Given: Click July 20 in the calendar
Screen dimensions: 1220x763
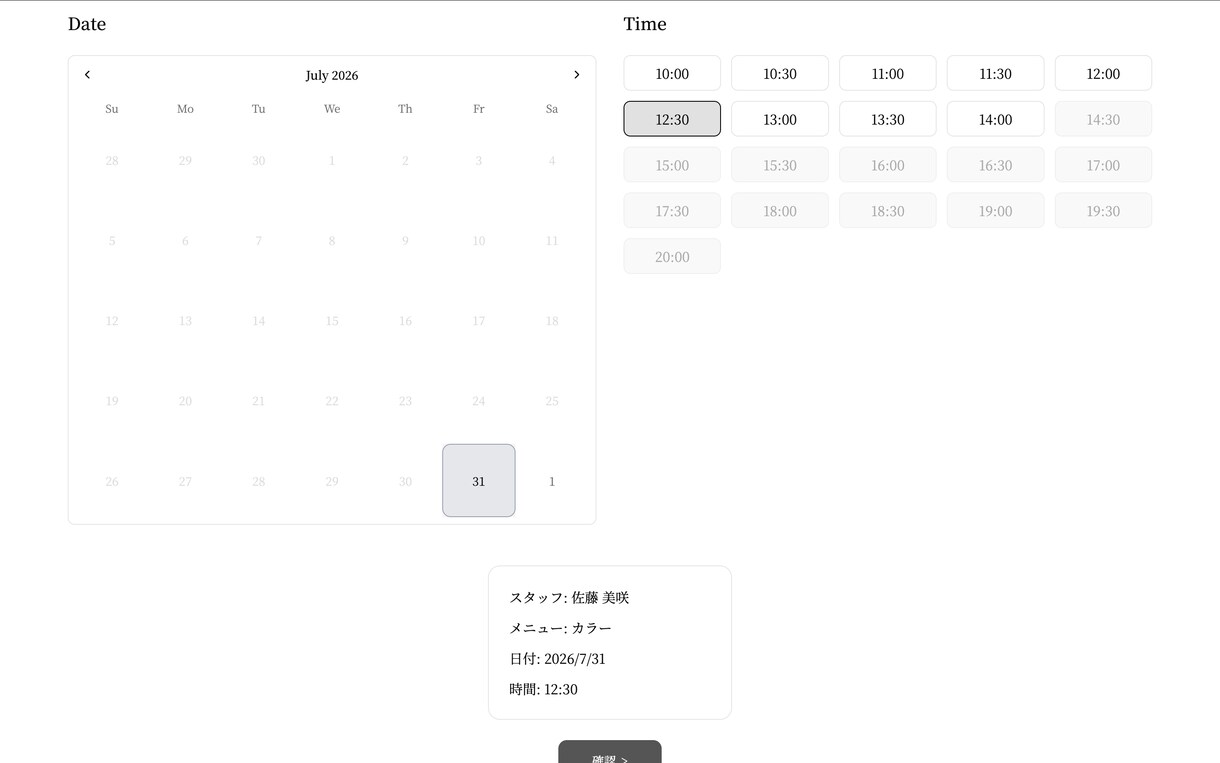Looking at the screenshot, I should pos(185,401).
